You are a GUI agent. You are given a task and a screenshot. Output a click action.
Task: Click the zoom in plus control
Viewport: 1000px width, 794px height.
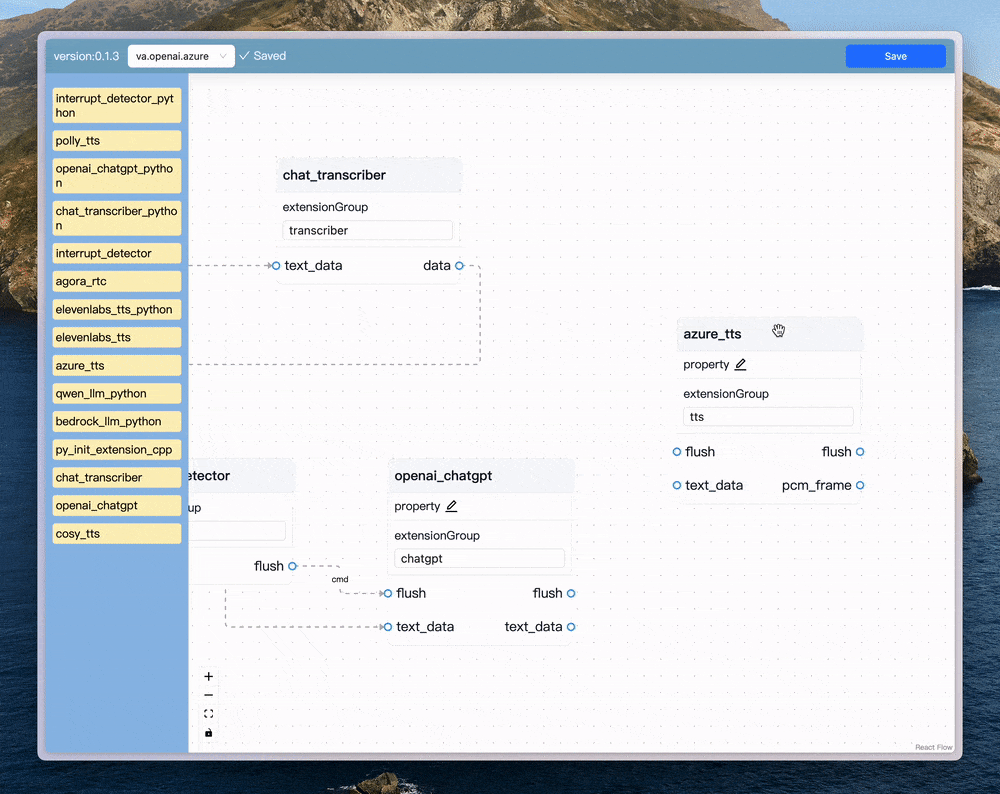(209, 677)
